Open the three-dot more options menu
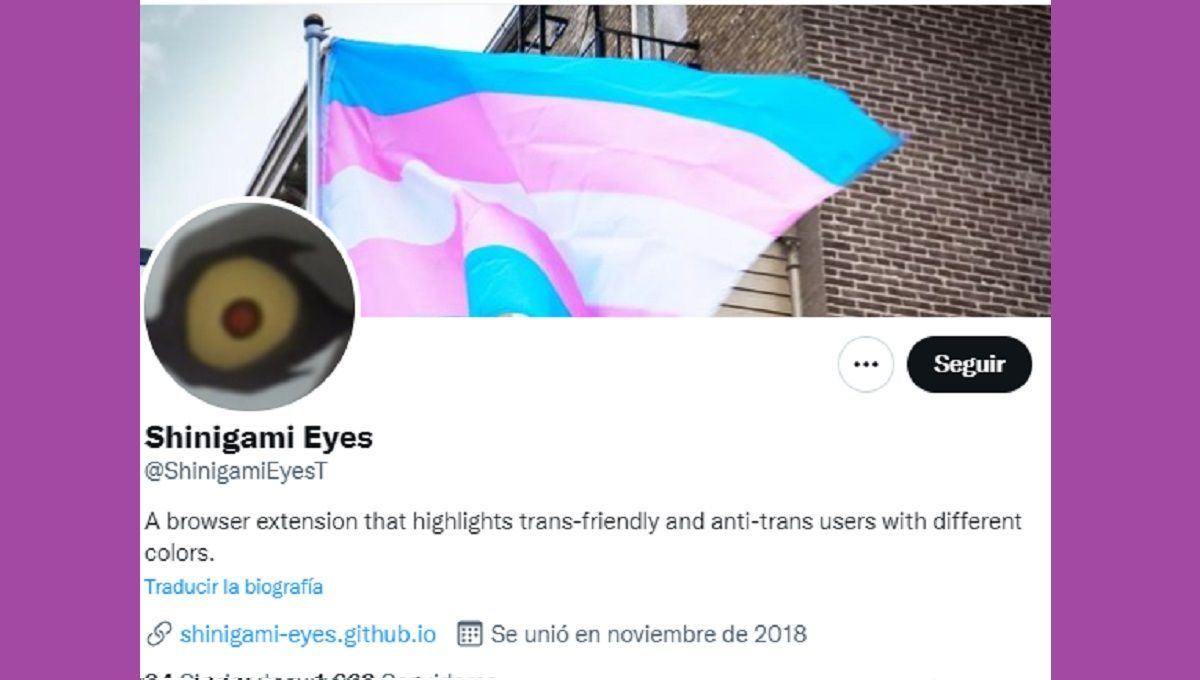 865,364
